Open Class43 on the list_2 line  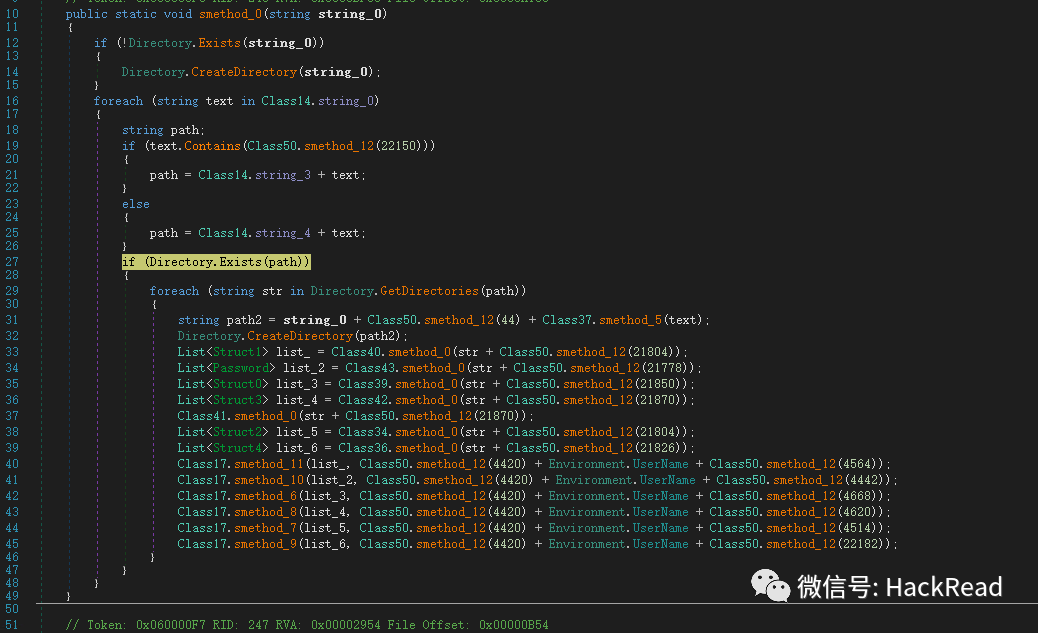(x=369, y=368)
